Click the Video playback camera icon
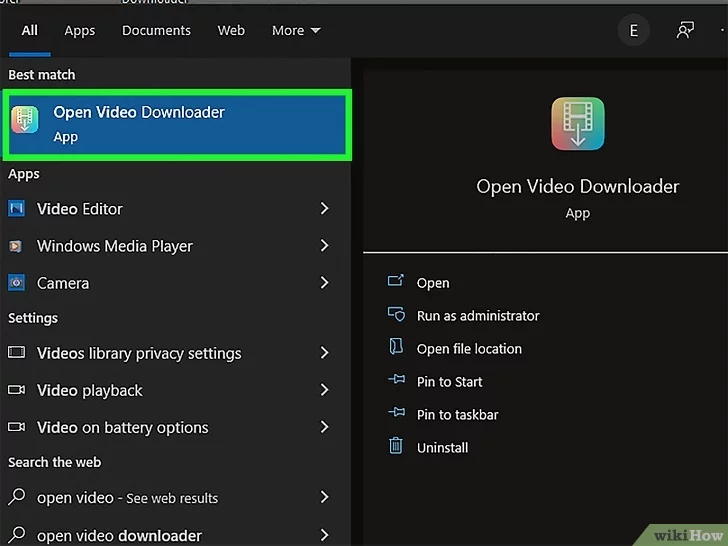 (16, 390)
